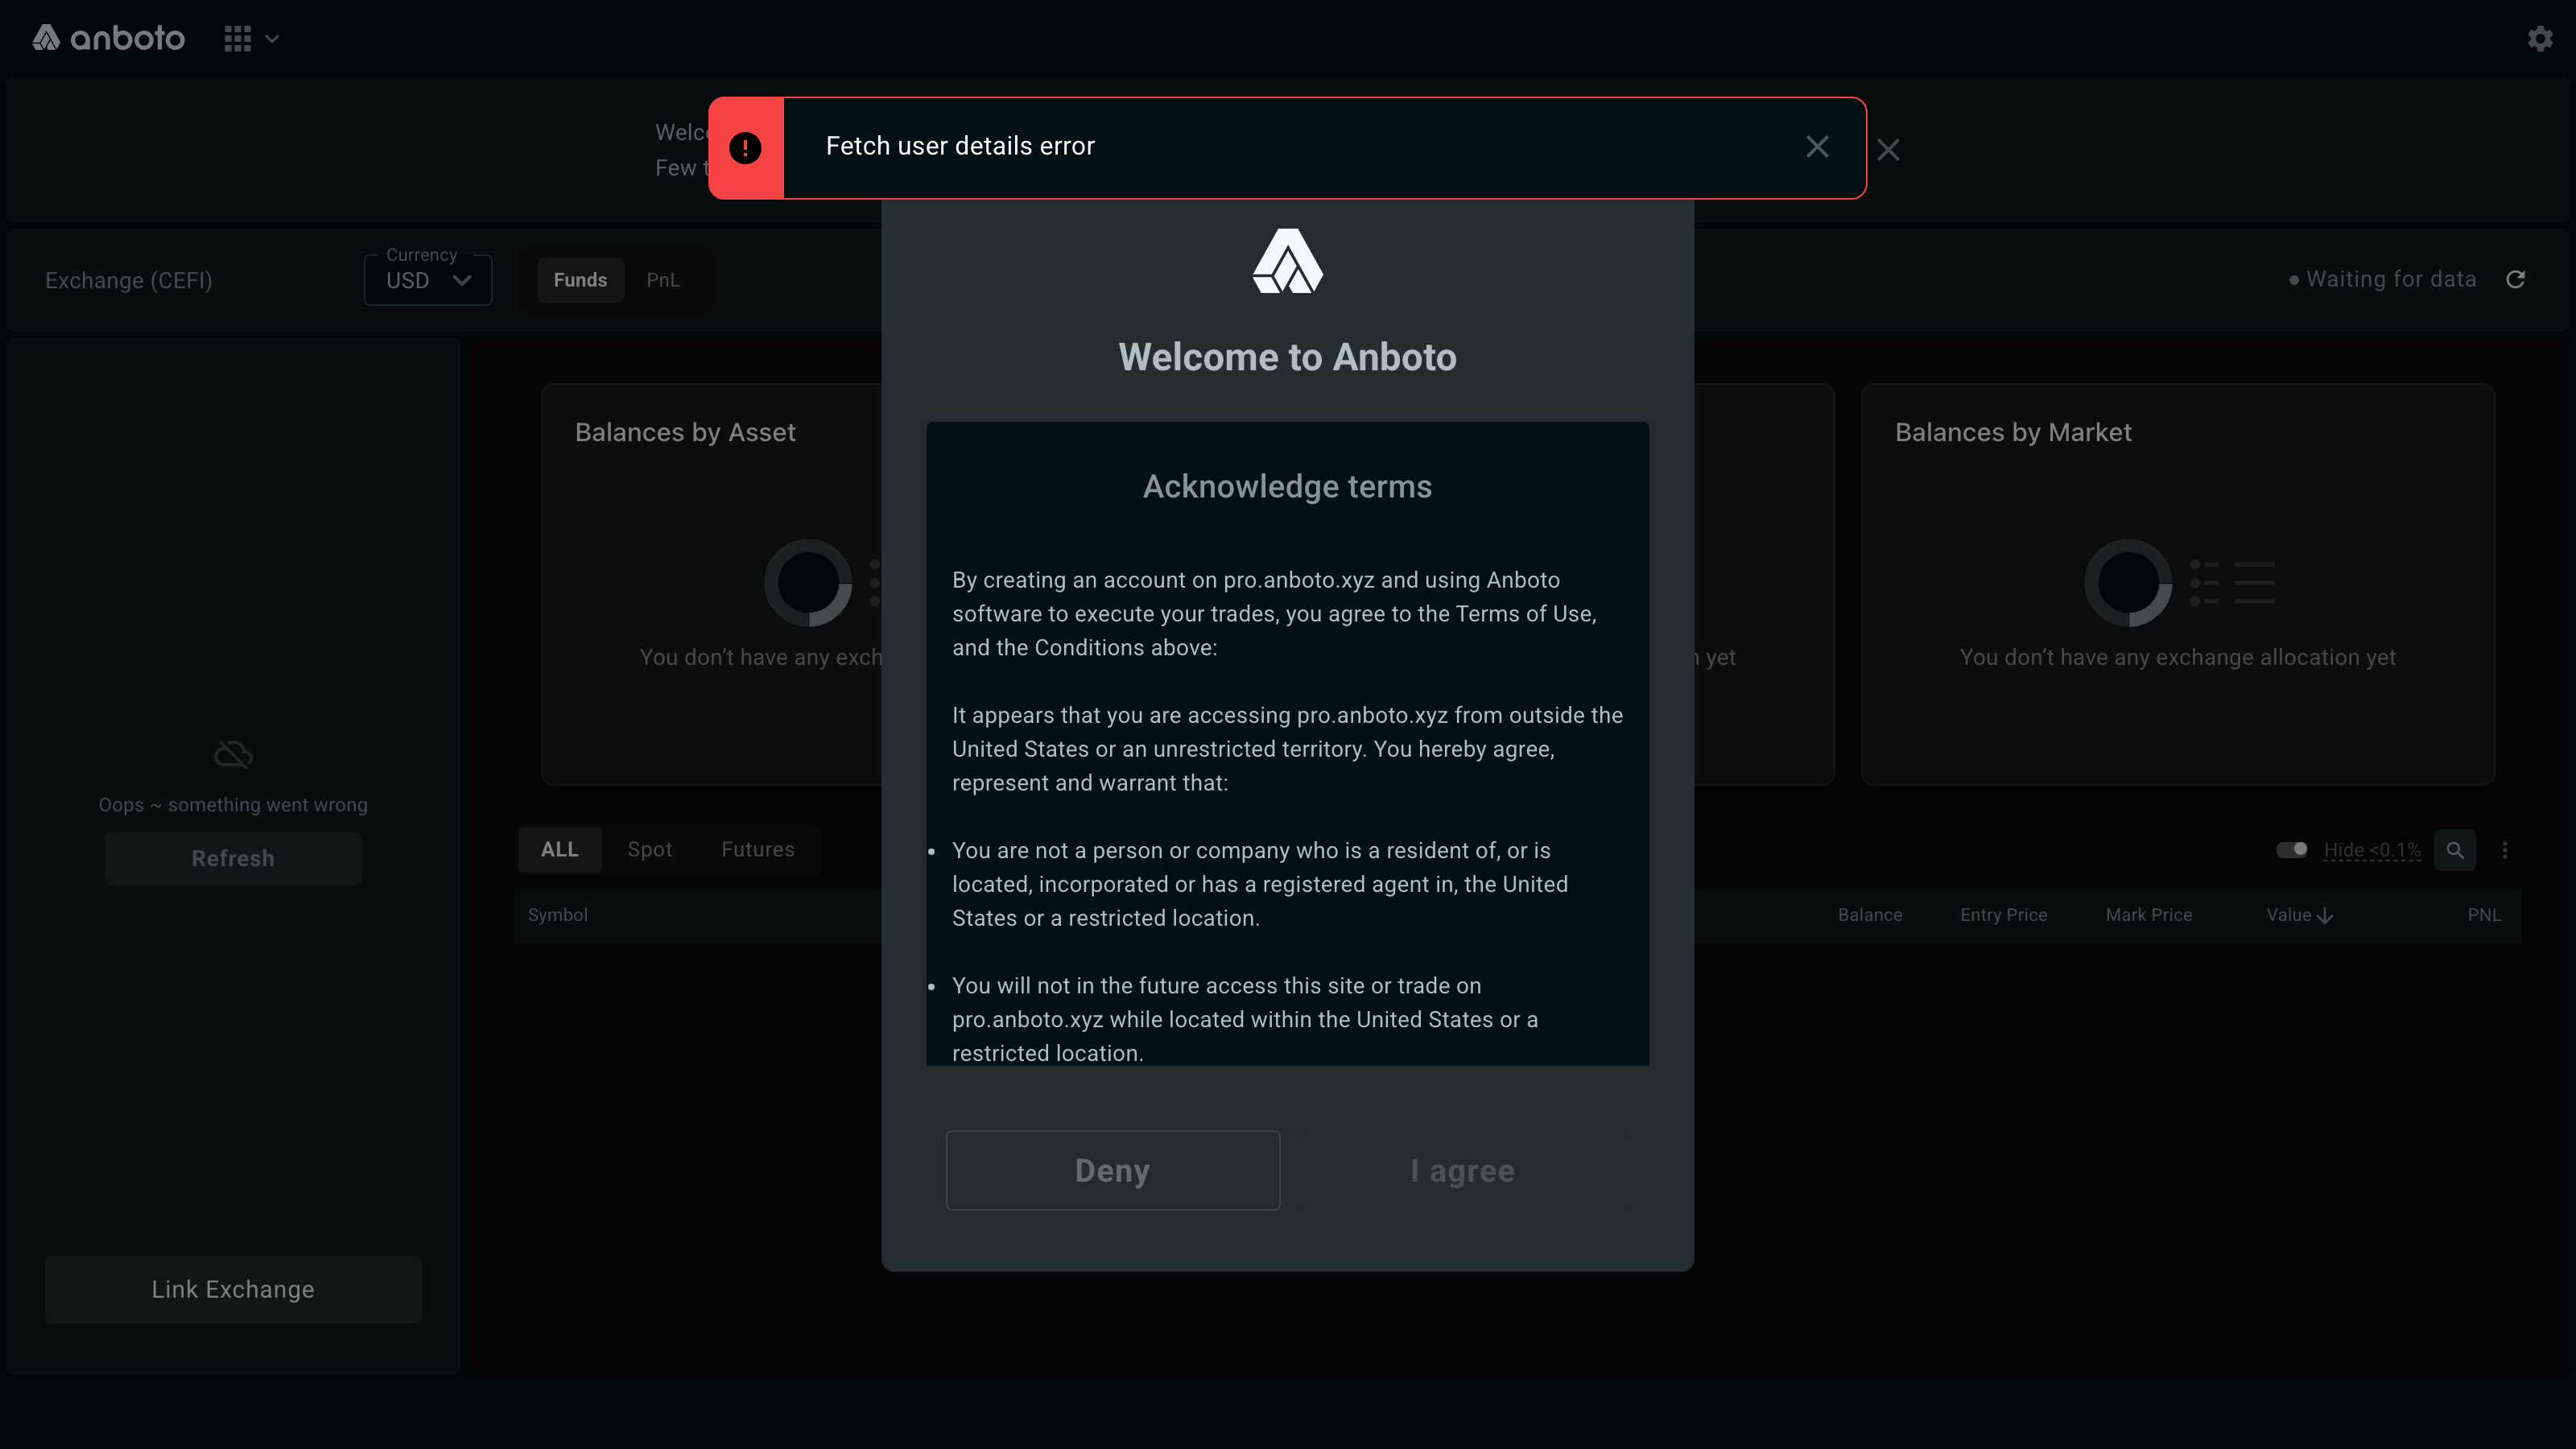Click the Acknowledge terms heading
The image size is (2576, 1449).
click(x=1288, y=486)
